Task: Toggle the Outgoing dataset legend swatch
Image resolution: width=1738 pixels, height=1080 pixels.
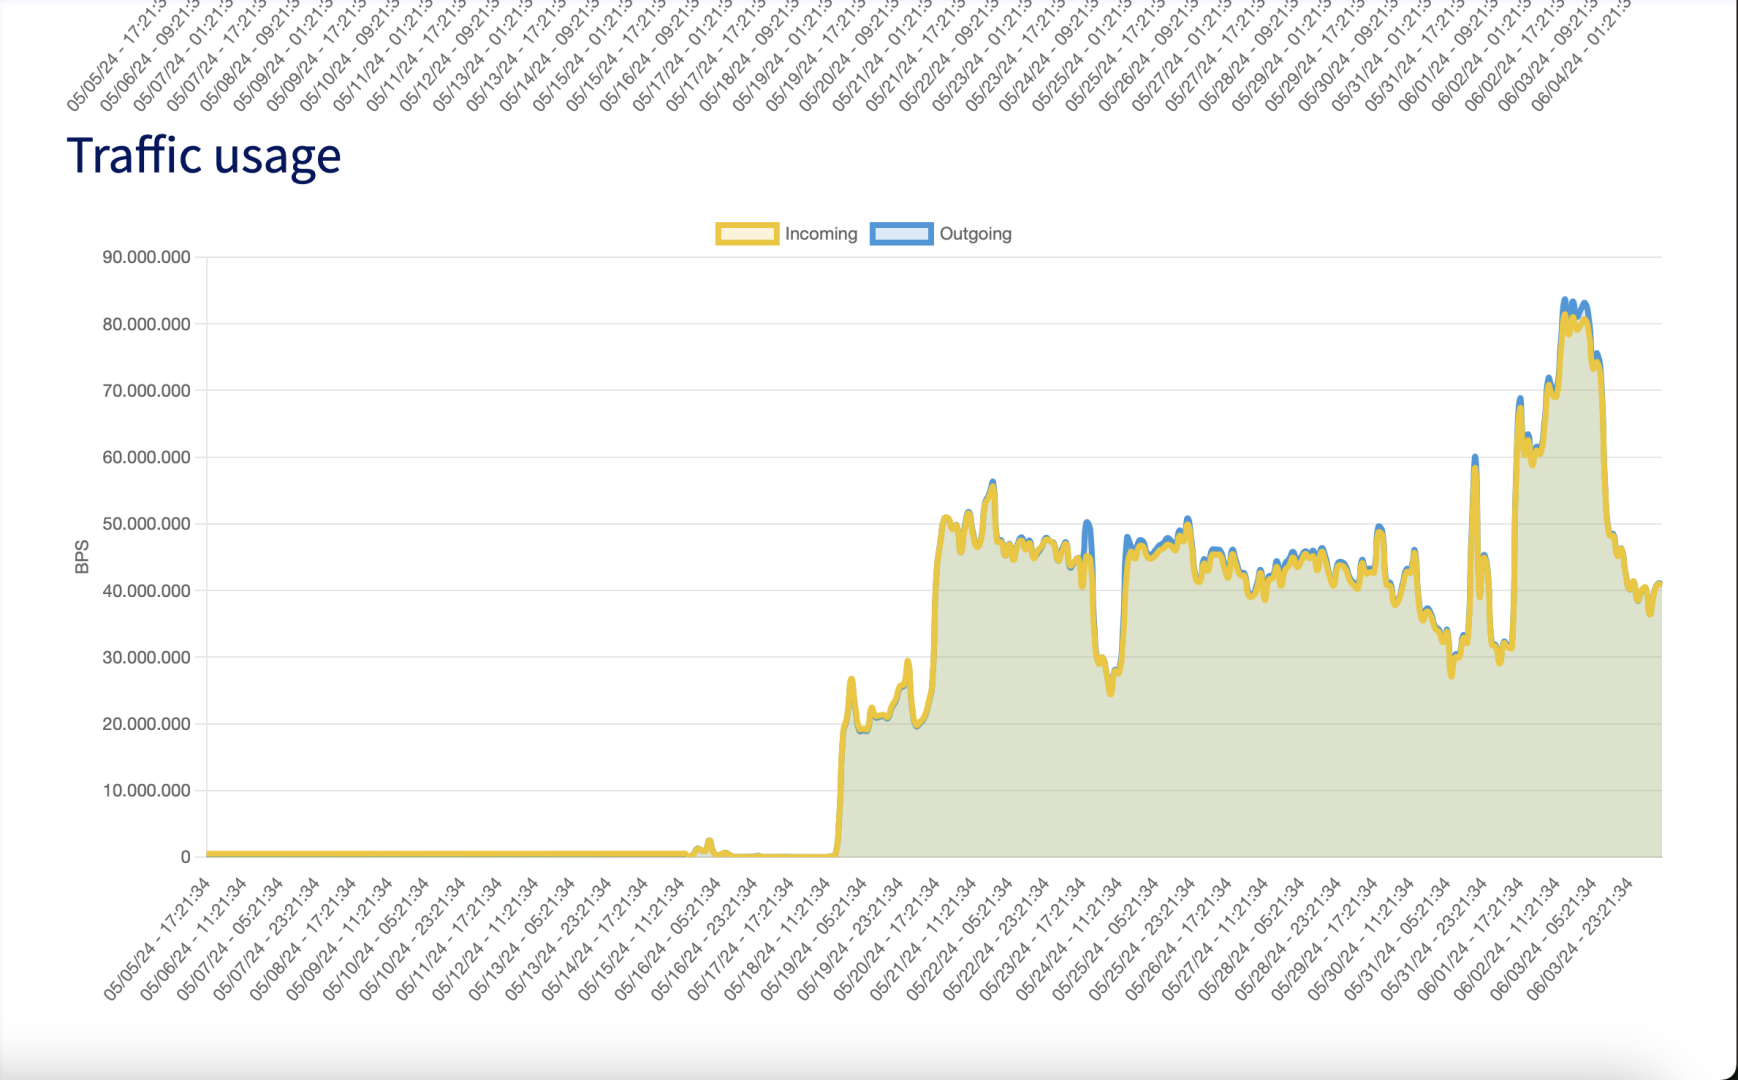Action: coord(901,234)
